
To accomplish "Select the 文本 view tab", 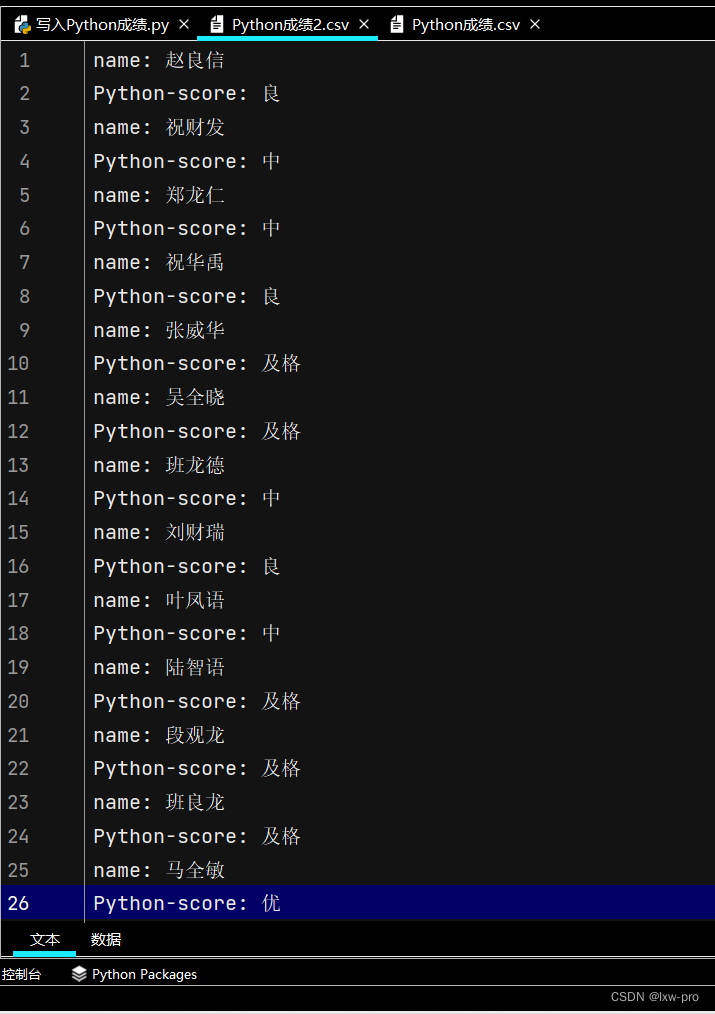I will coord(45,940).
